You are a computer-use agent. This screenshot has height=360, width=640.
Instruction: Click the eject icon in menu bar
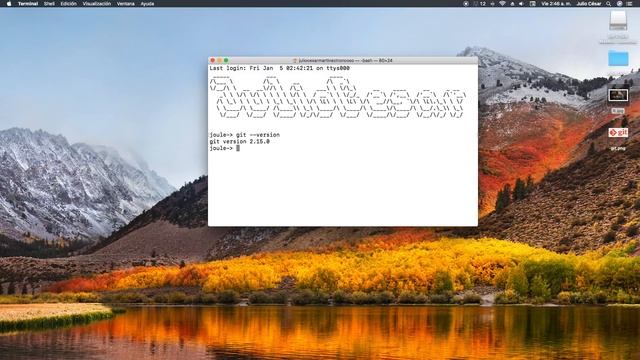(512, 4)
